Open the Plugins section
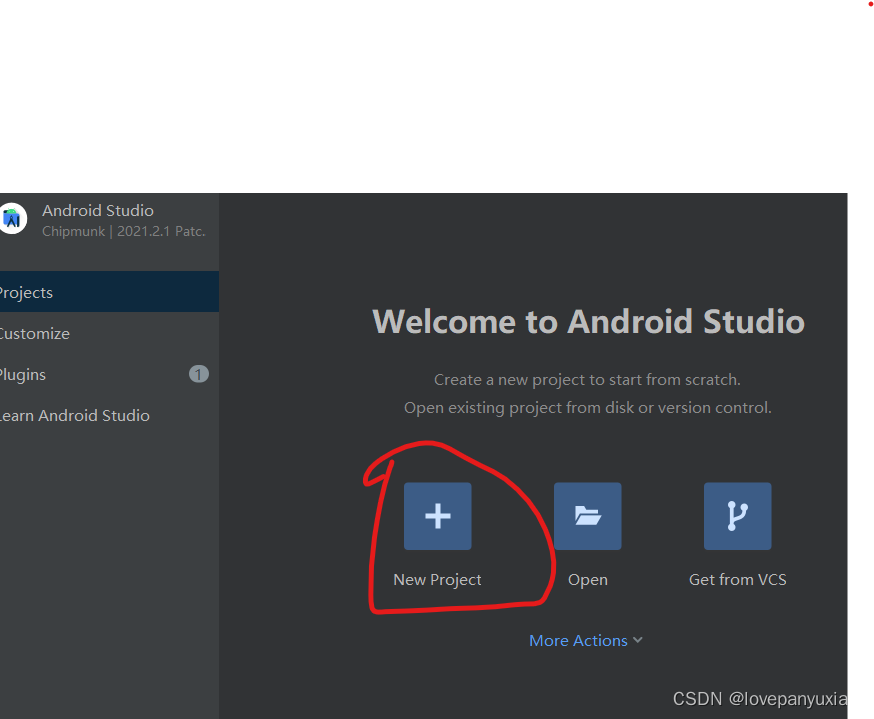The width and height of the screenshot is (874, 719). (x=109, y=374)
